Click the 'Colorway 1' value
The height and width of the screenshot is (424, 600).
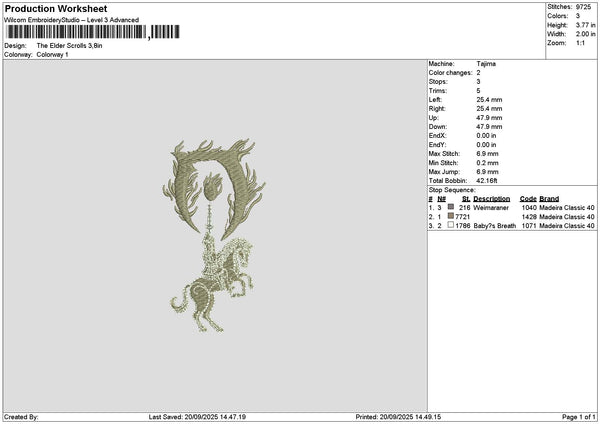coord(52,55)
